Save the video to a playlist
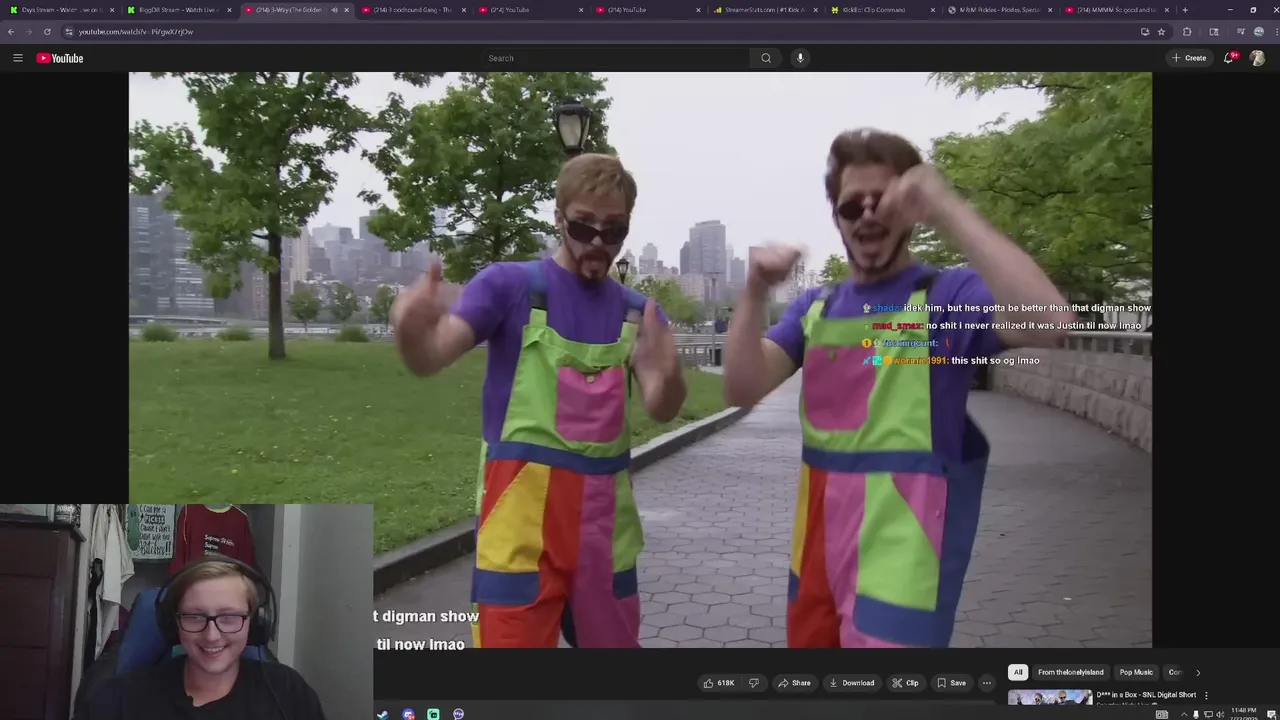The width and height of the screenshot is (1280, 720). [x=951, y=683]
